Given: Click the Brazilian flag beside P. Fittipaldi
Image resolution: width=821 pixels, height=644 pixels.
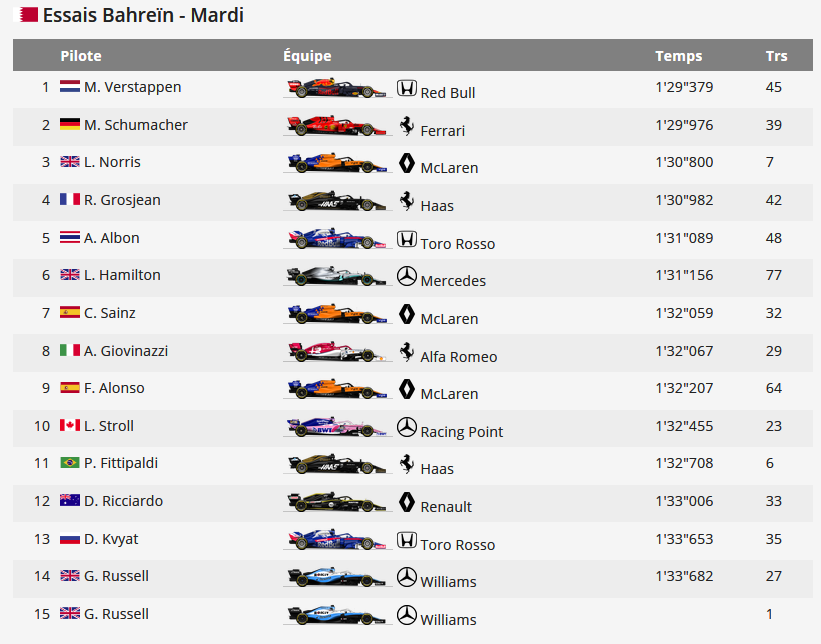Looking at the screenshot, I should coord(70,463).
